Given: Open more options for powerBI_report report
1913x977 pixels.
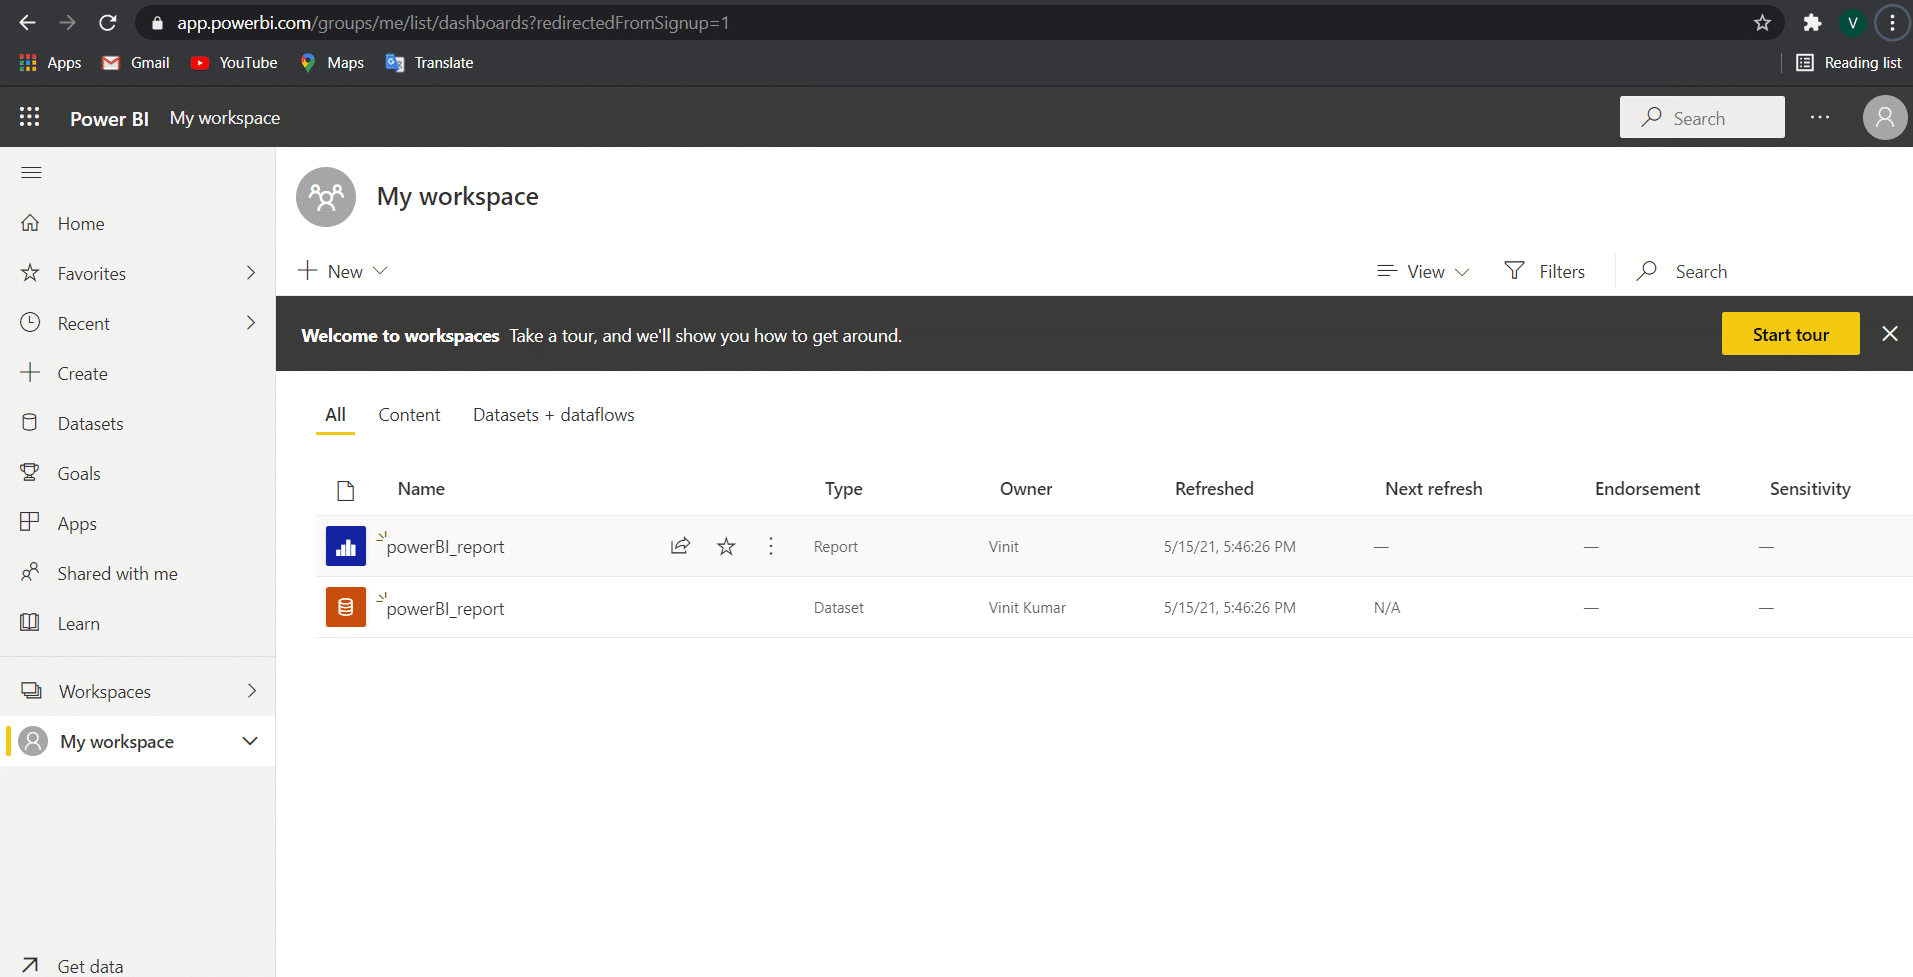Looking at the screenshot, I should [x=770, y=546].
